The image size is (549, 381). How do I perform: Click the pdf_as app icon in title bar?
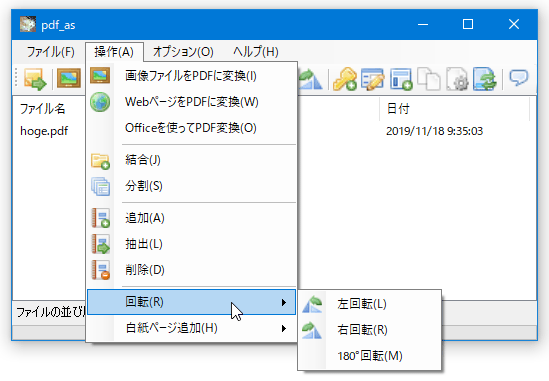(28, 24)
